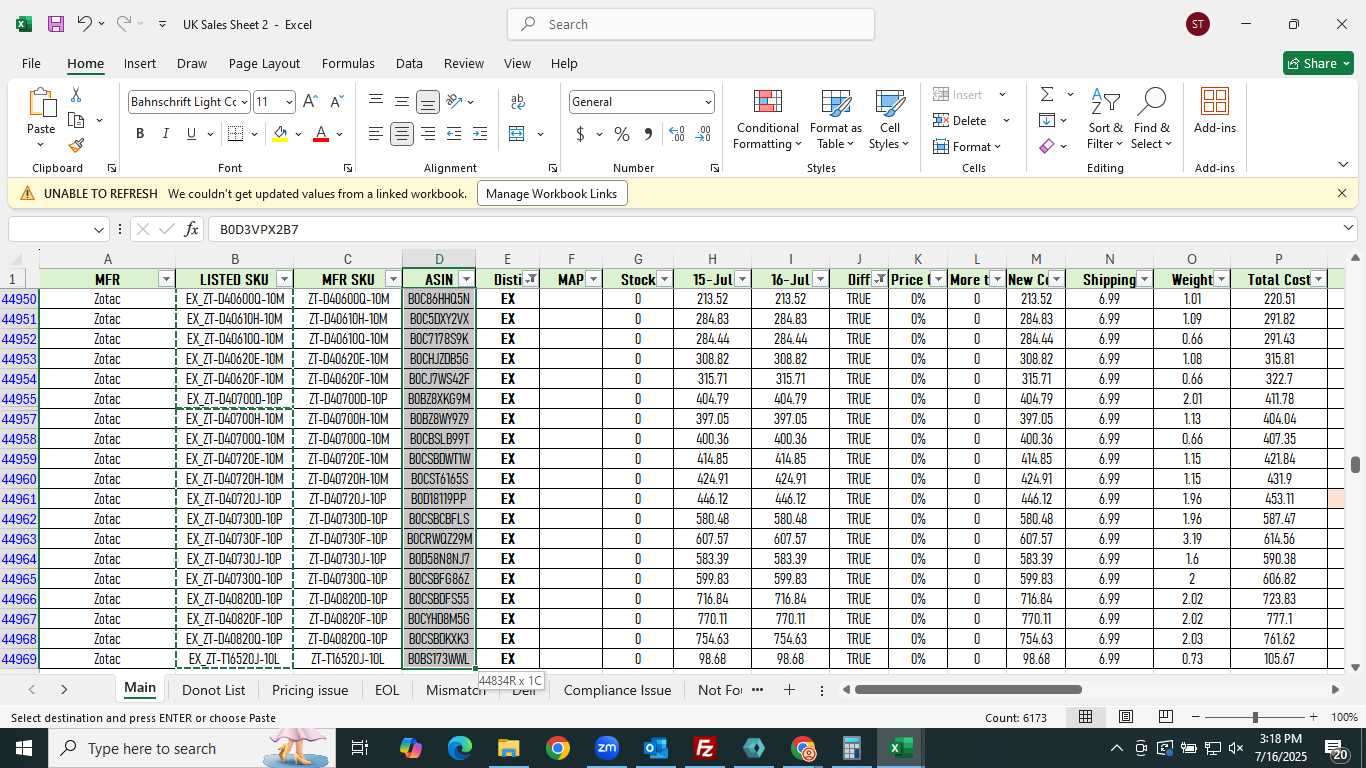Image resolution: width=1366 pixels, height=768 pixels.
Task: Click the Format Painter brush icon
Action: click(76, 145)
